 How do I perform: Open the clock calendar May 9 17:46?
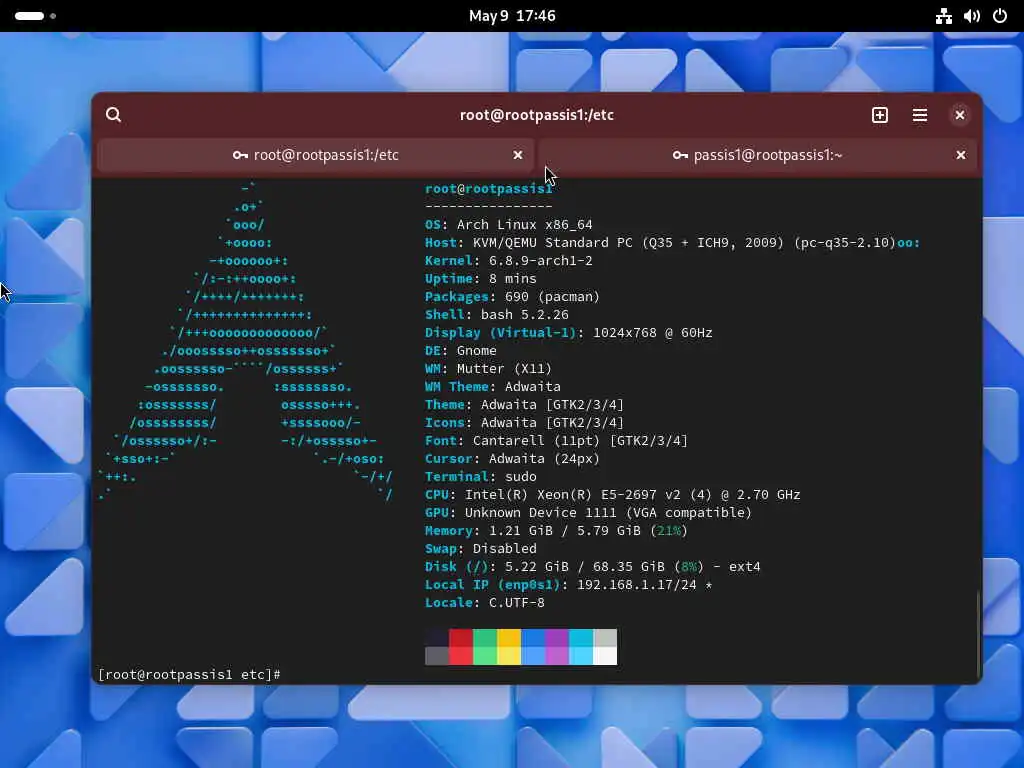pos(512,16)
